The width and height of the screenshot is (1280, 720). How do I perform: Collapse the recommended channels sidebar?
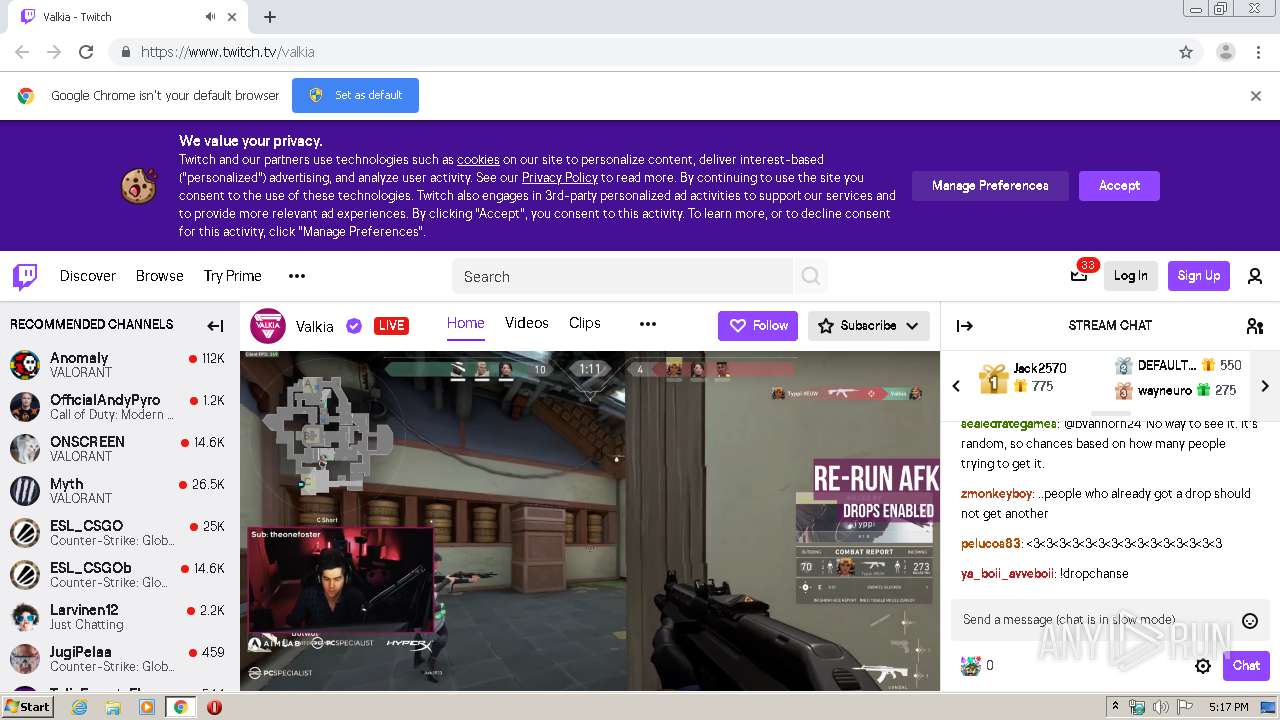215,325
